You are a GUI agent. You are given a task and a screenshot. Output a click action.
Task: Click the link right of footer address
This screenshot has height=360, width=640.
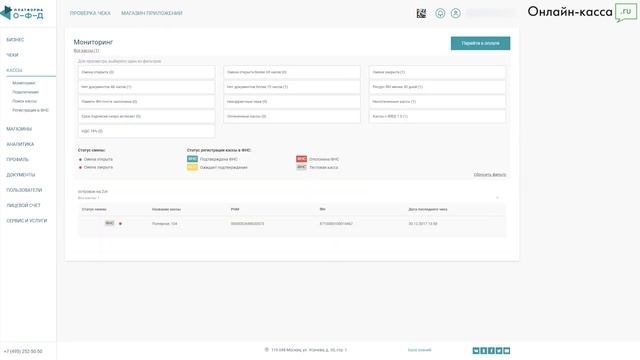pyautogui.click(x=419, y=350)
